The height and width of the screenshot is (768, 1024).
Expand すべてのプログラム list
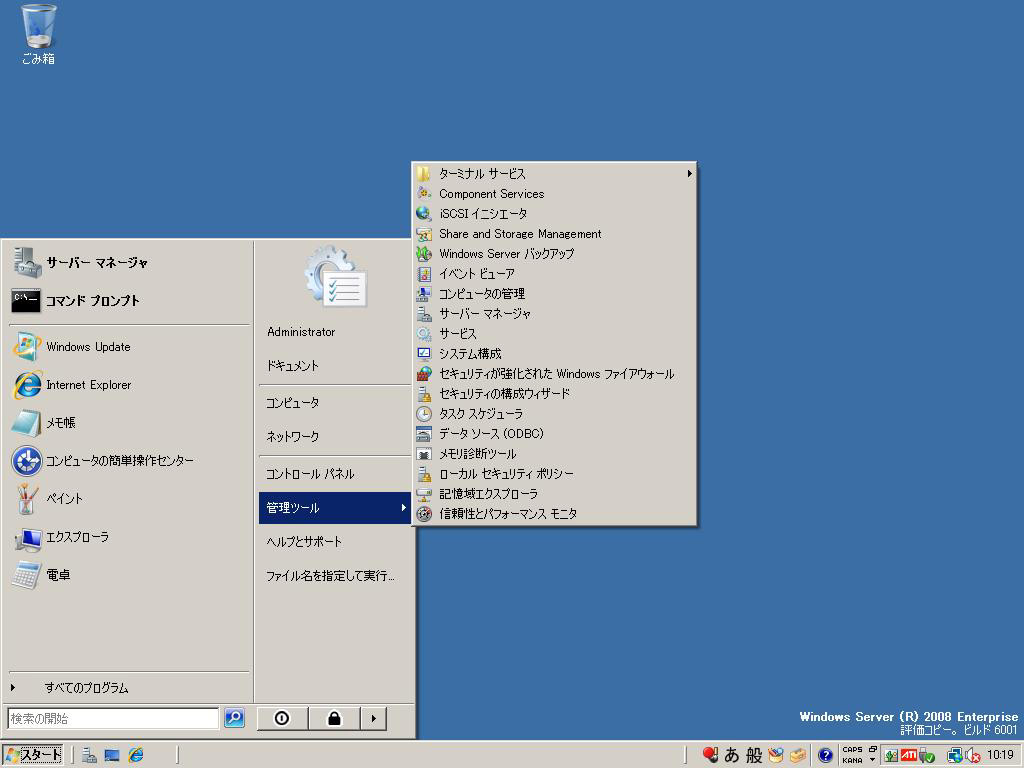pos(86,688)
